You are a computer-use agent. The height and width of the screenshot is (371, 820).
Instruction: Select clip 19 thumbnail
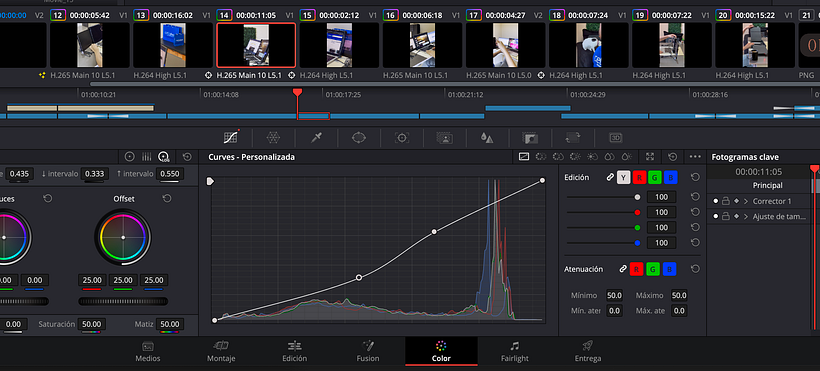click(x=671, y=45)
